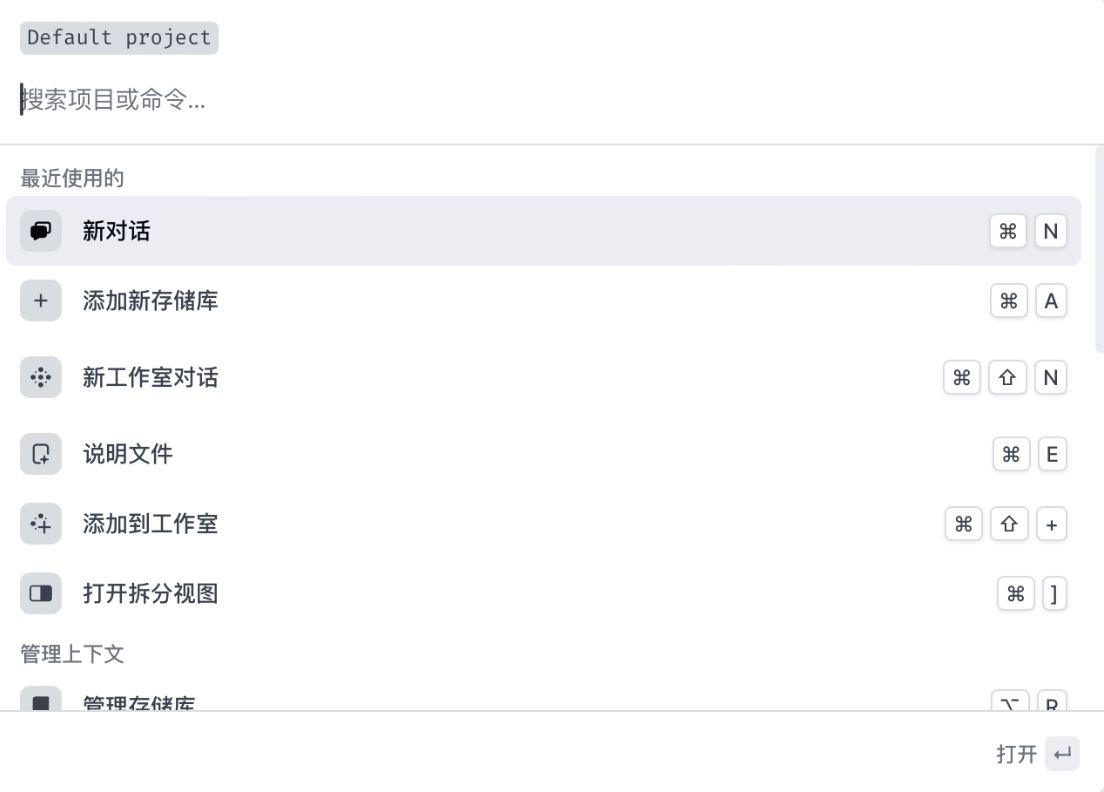1104x792 pixels.
Task: Click the plus icon for 添加新存储库
Action: [x=41, y=300]
